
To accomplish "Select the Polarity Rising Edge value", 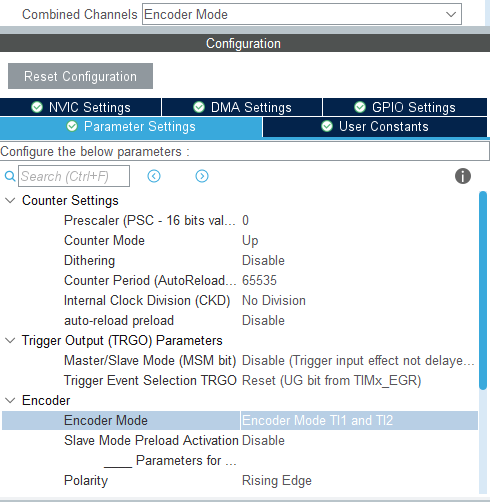I will pyautogui.click(x=277, y=480).
